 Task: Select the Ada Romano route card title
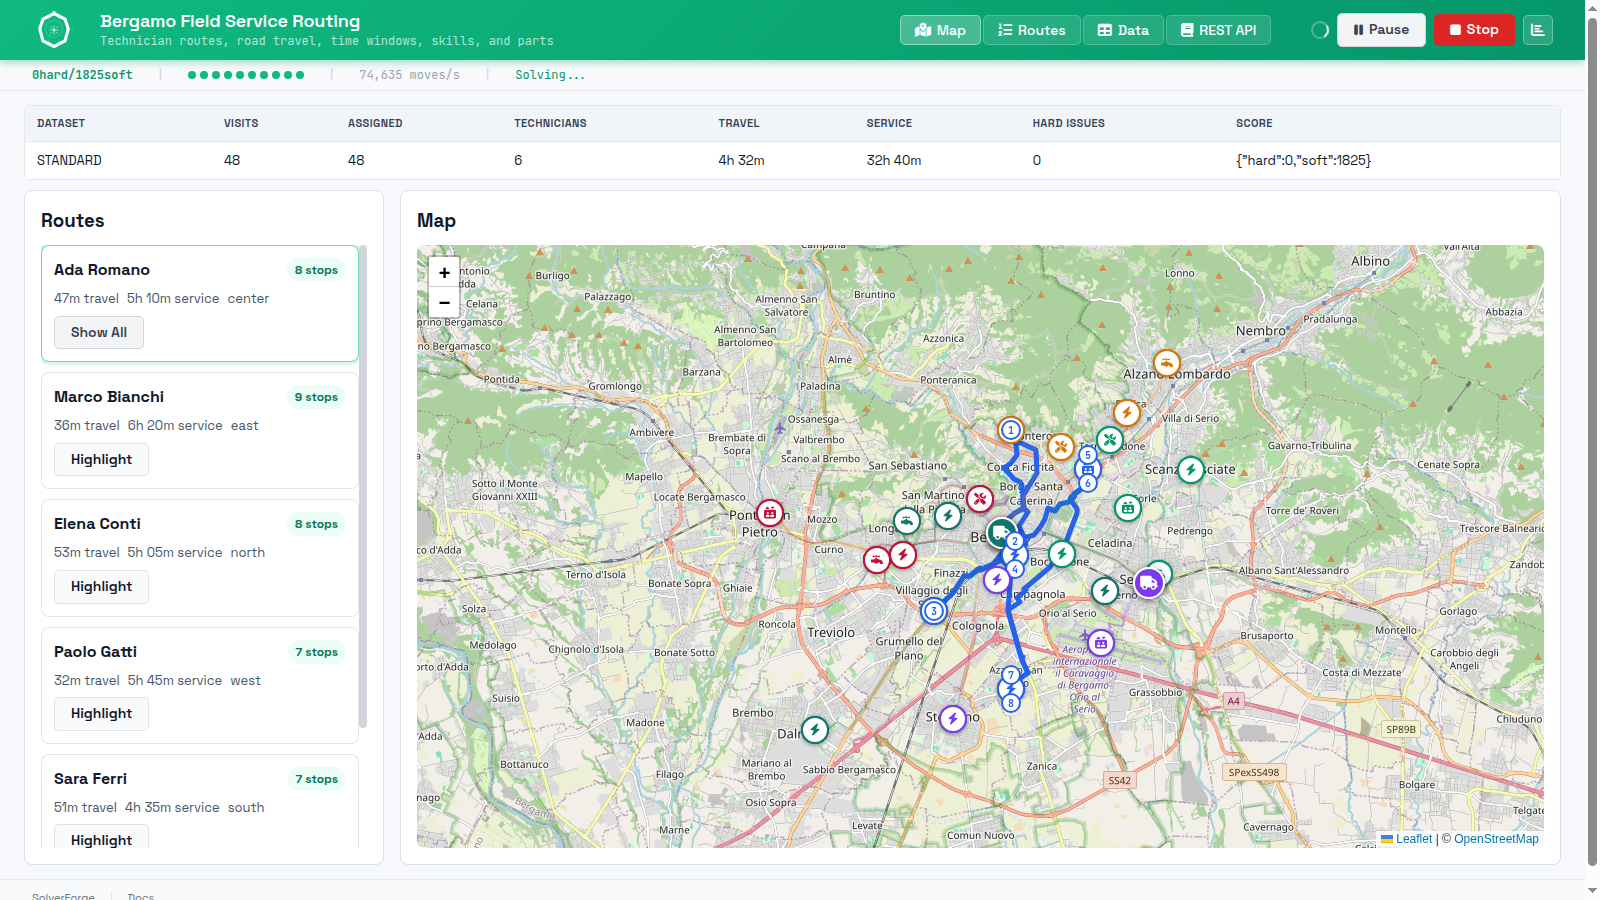pos(102,270)
